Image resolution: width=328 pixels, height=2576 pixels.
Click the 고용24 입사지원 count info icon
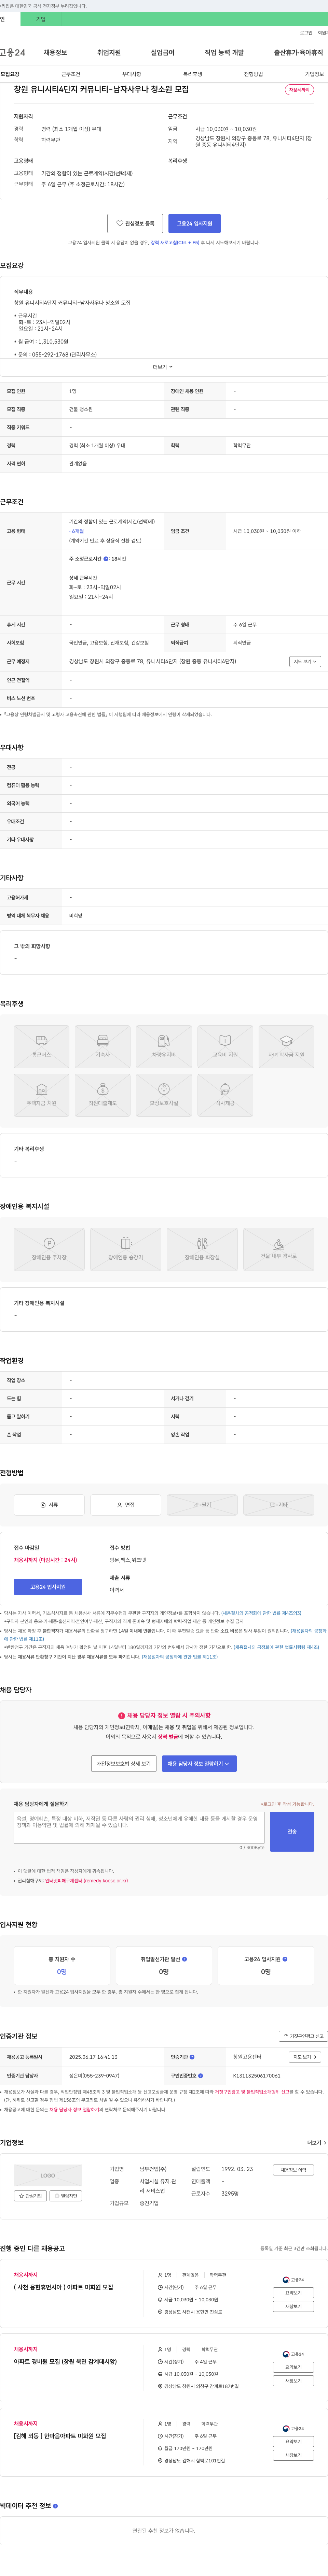point(285,1959)
